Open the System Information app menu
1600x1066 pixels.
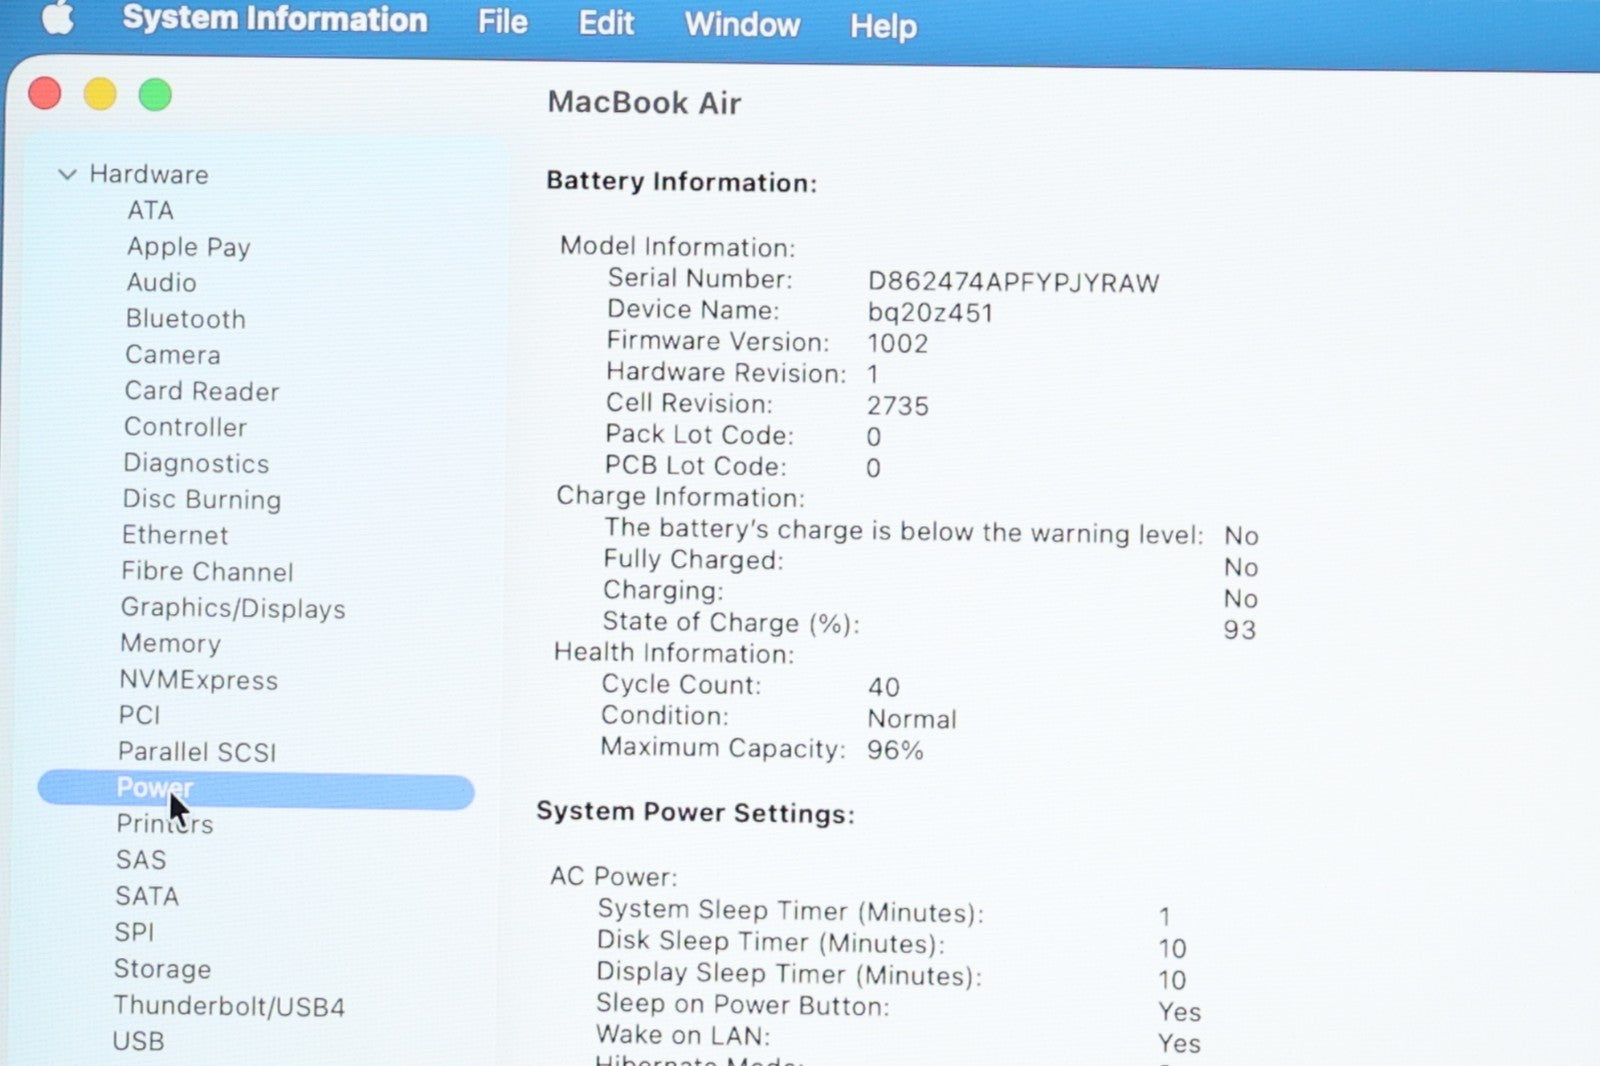pyautogui.click(x=274, y=19)
